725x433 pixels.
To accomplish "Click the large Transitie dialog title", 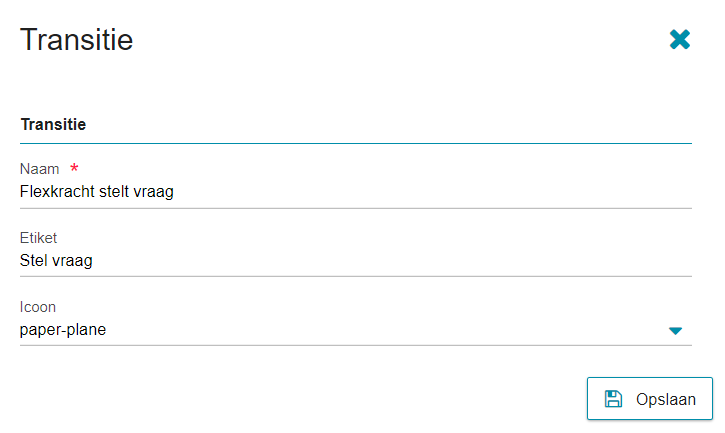I will click(77, 40).
